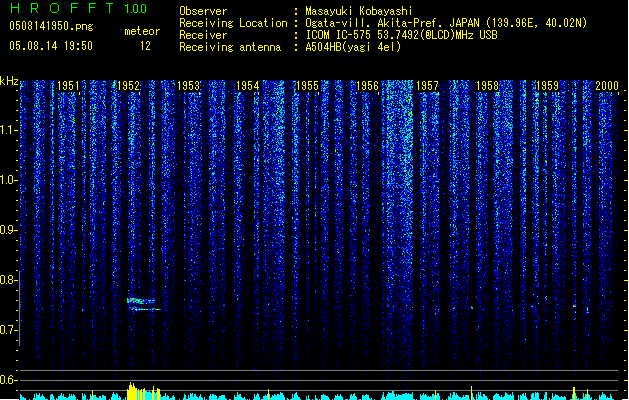Image resolution: width=629 pixels, height=400 pixels.
Task: Click the 1.1 kHz axis label
Action: [8, 130]
